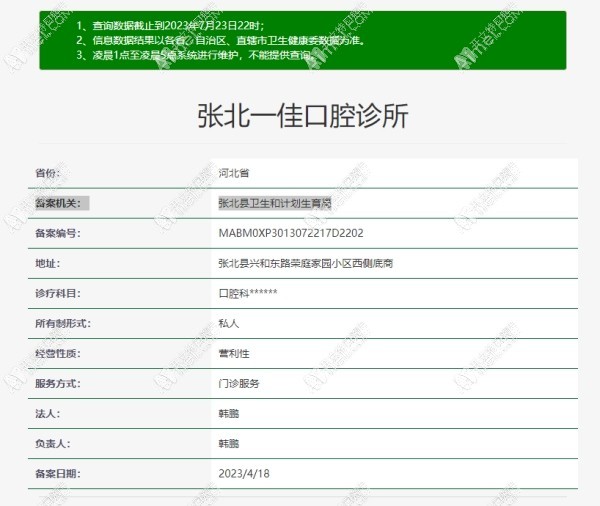Screen dimensions: 600x506
Task: Click the 省份 label
Action: pos(47,173)
